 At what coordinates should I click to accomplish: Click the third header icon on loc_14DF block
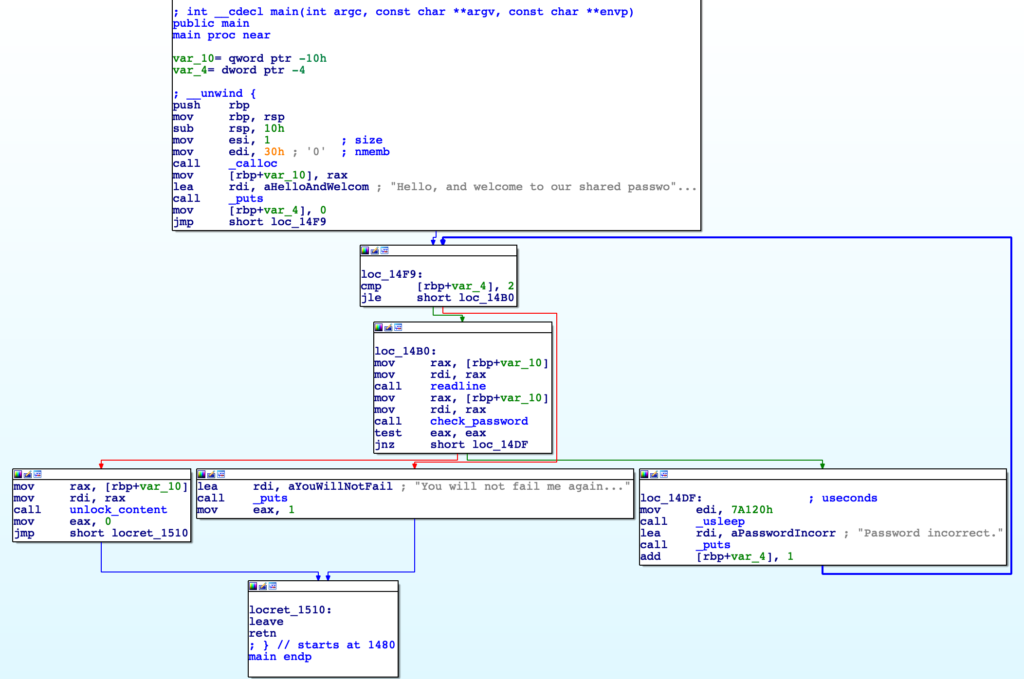point(664,474)
